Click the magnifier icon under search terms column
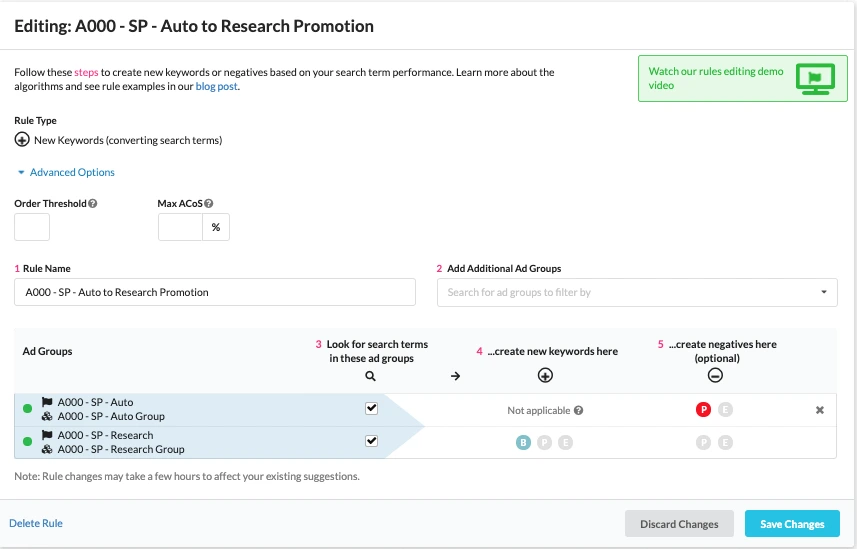Screen dimensions: 857x549 point(370,376)
